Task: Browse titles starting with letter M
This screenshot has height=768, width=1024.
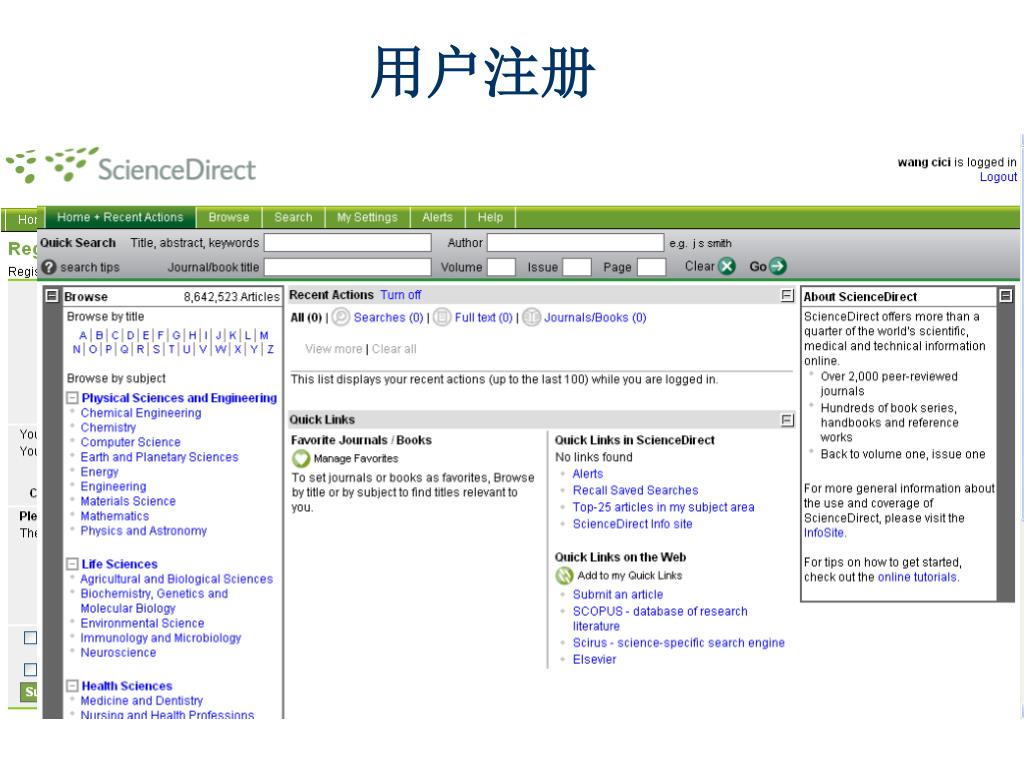Action: click(x=264, y=335)
